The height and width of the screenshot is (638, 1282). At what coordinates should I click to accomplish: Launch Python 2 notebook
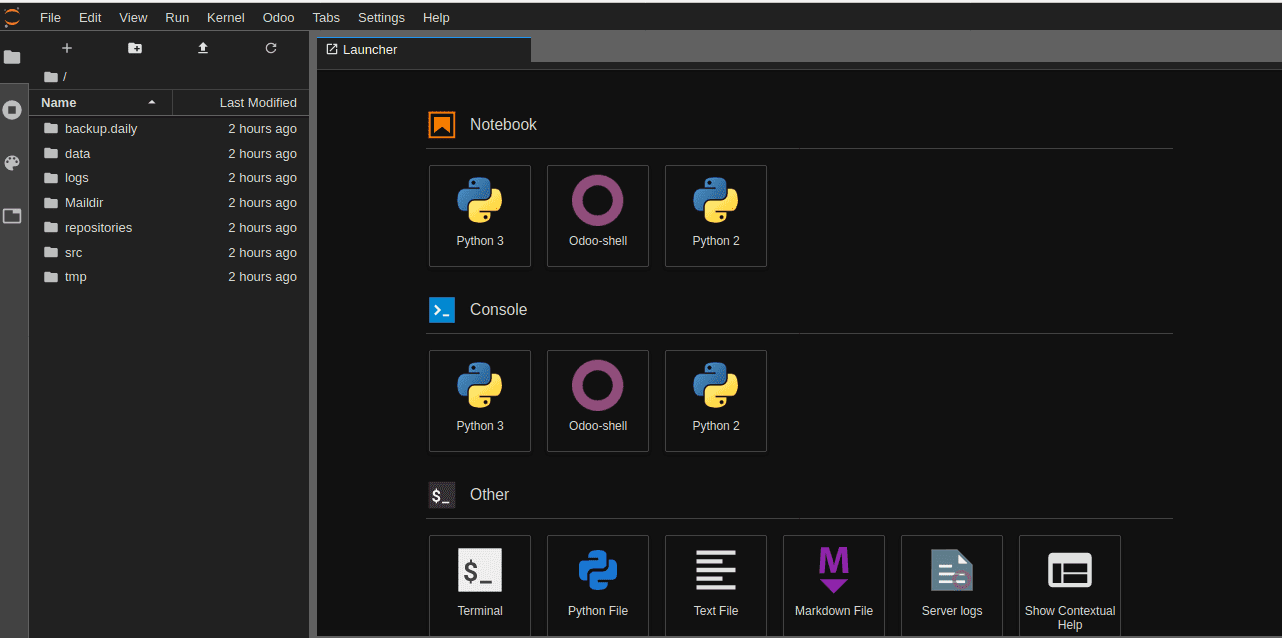tap(716, 216)
